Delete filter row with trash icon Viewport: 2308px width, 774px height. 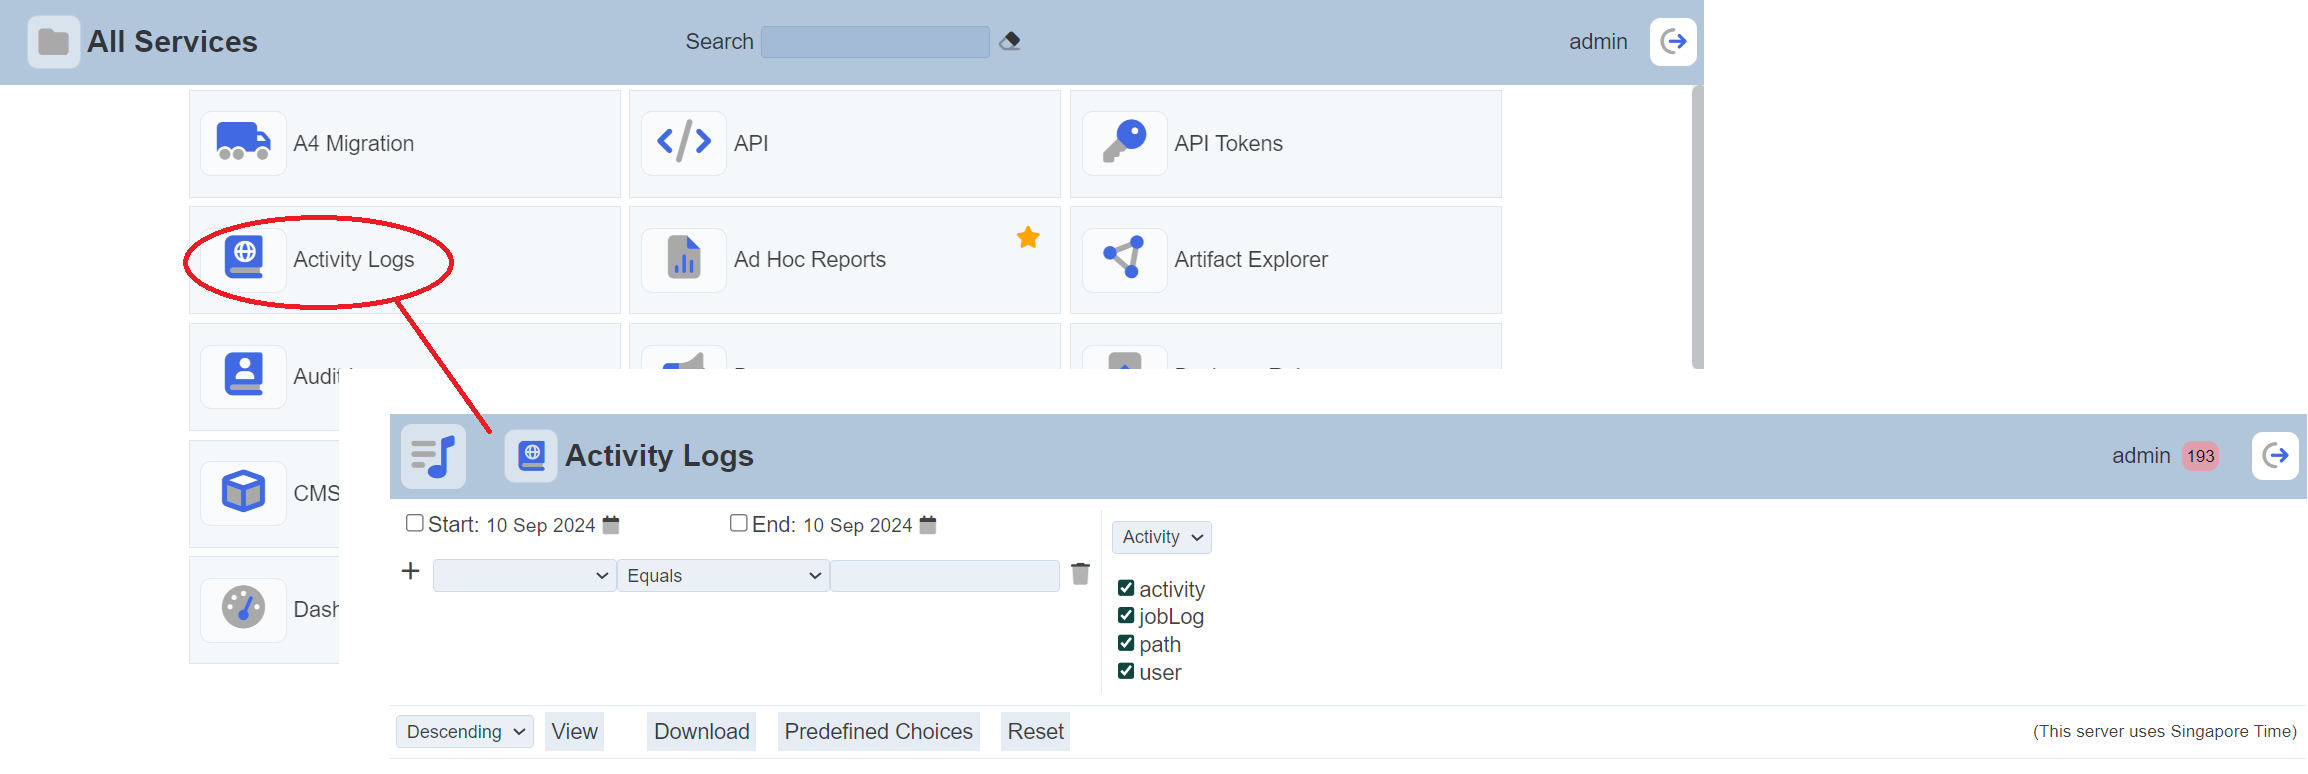[x=1080, y=574]
